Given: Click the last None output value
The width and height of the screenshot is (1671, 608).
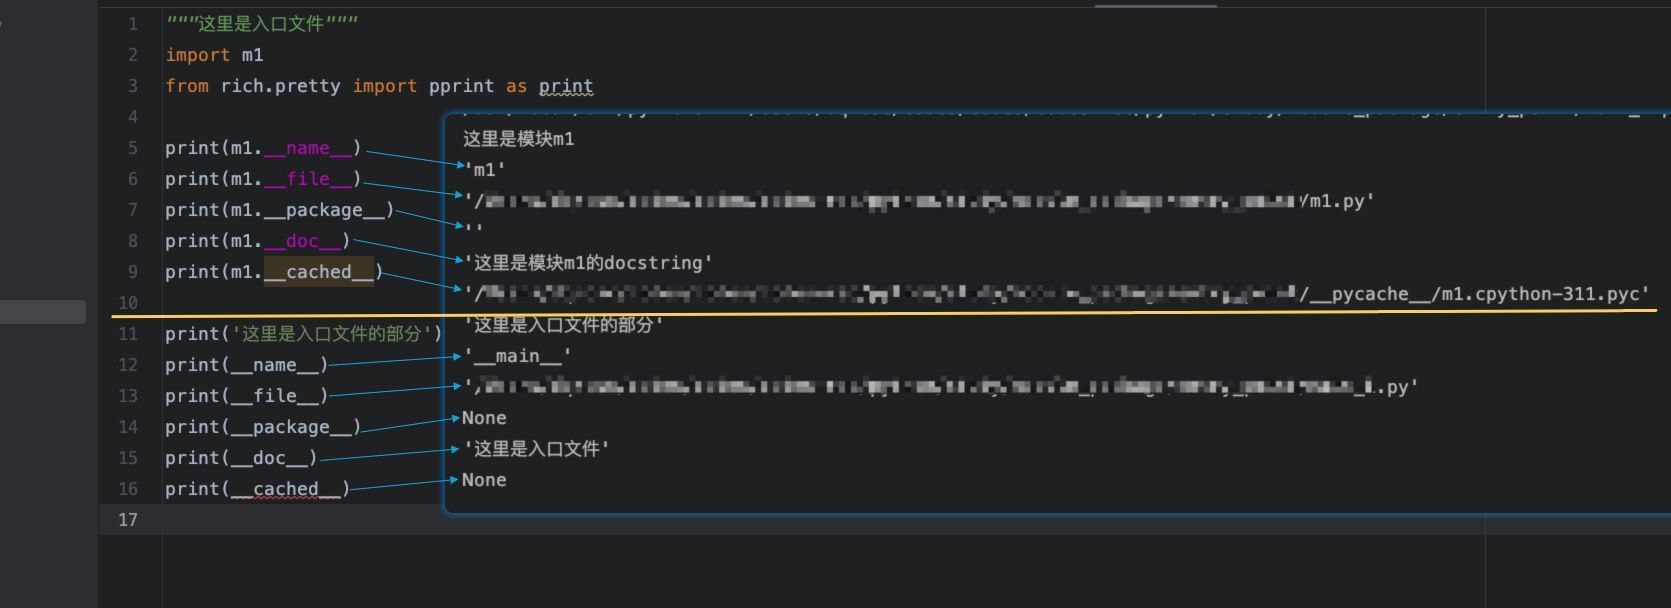Looking at the screenshot, I should pos(484,480).
